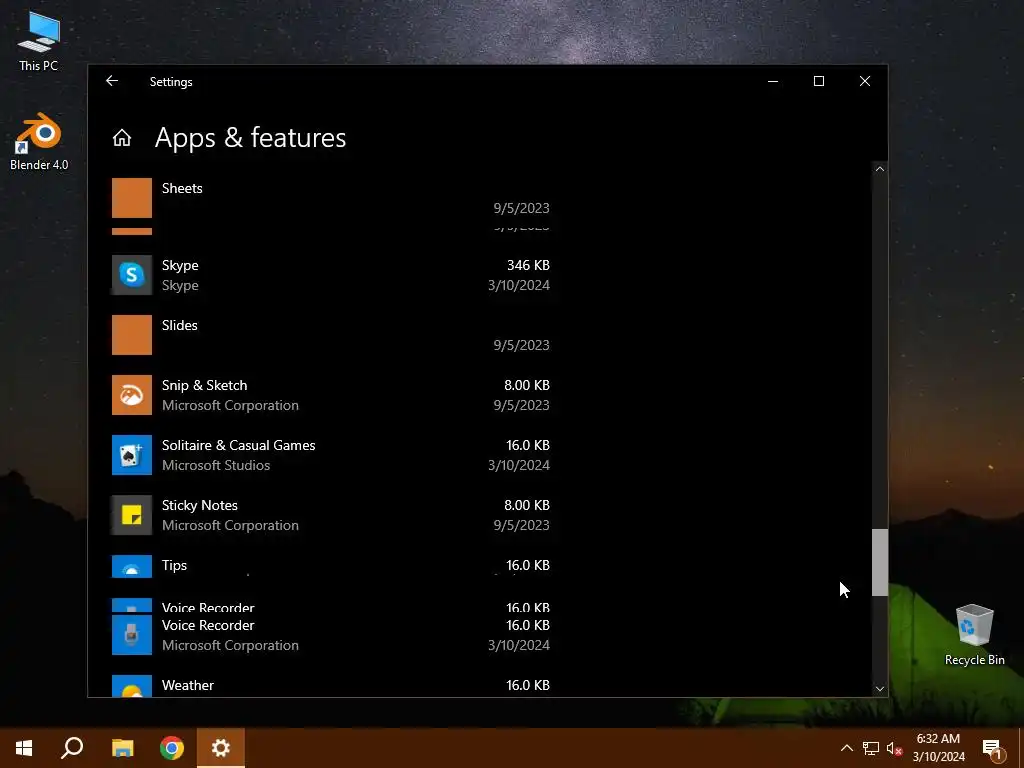Select Solitaire & Casual Games name
1024x768 pixels.
point(238,445)
